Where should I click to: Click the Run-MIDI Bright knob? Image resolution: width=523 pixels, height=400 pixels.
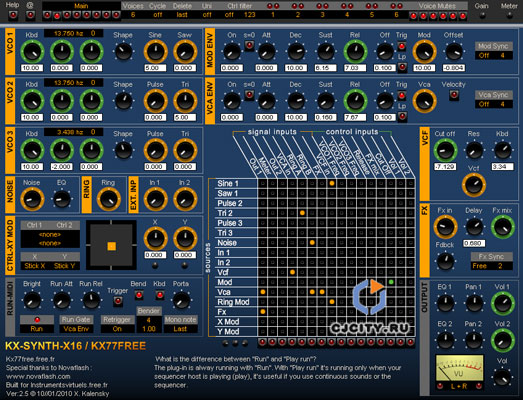[x=32, y=300]
